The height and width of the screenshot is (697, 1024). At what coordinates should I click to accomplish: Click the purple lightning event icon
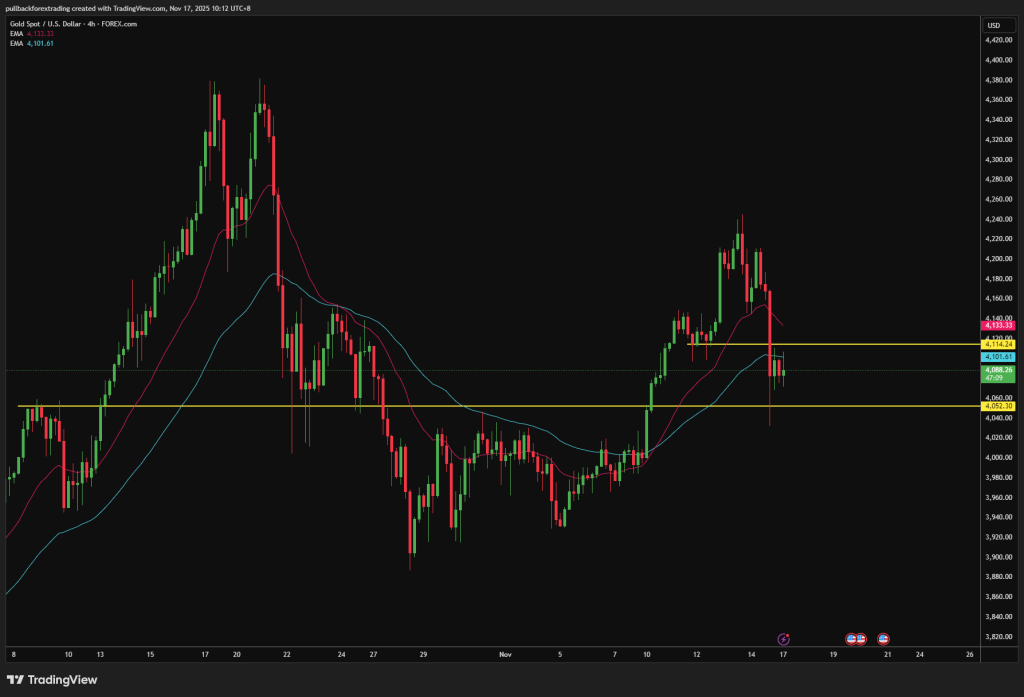(784, 638)
